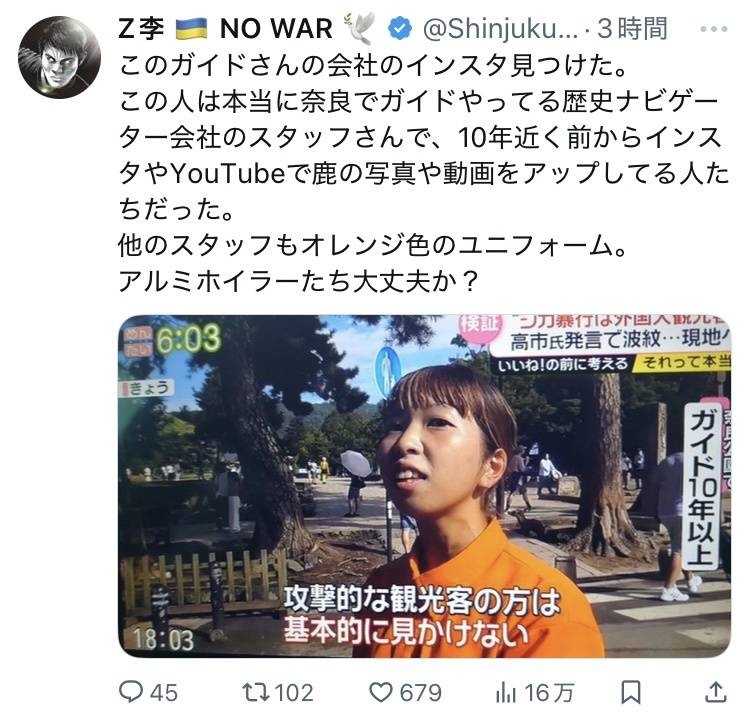Click the 16万 views count

[549, 692]
